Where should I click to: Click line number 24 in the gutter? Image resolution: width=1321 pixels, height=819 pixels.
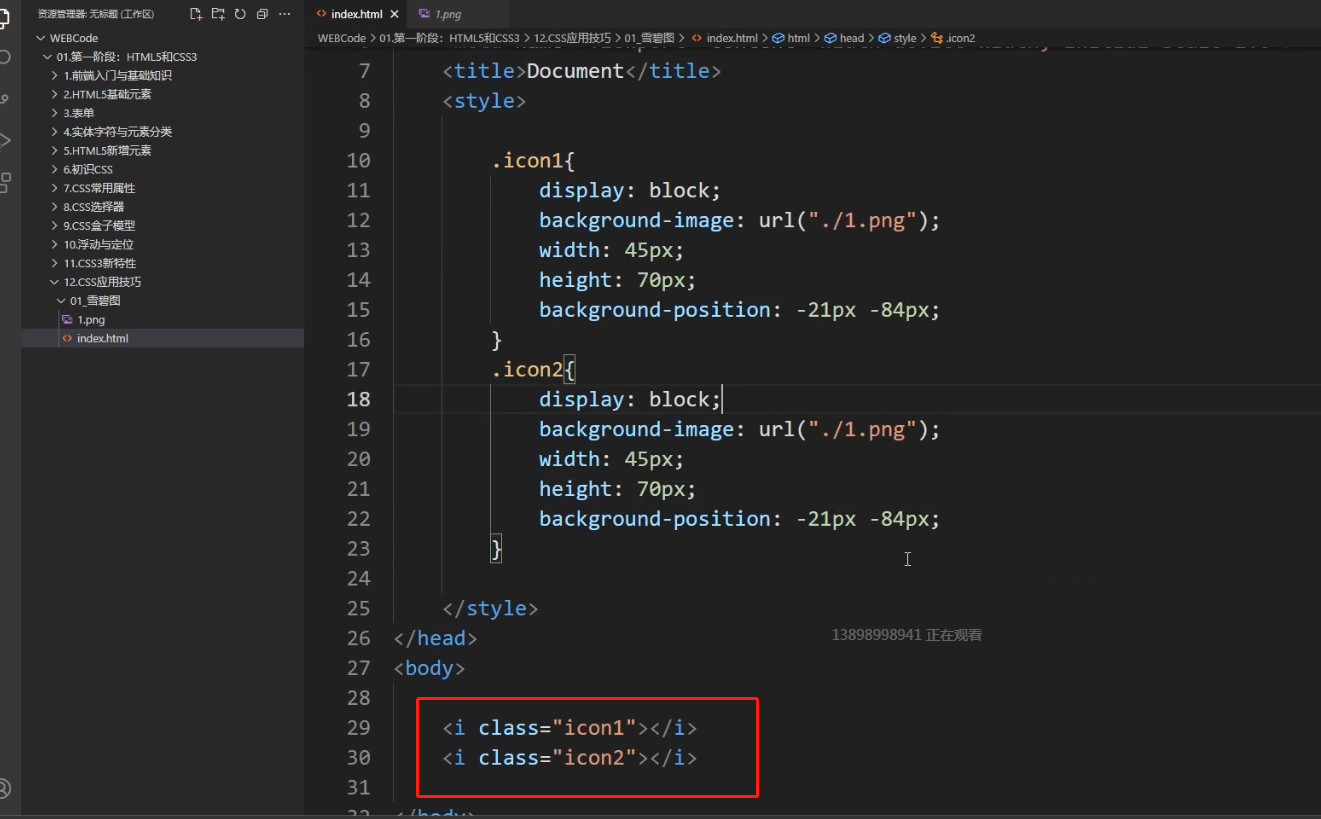tap(358, 578)
